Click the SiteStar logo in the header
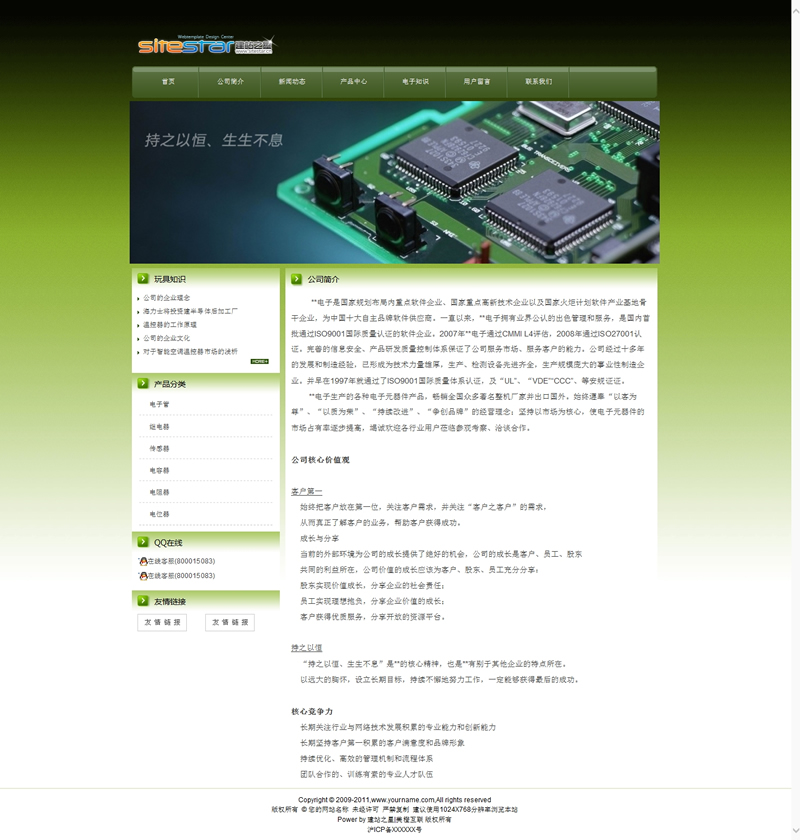The image size is (800, 840). pyautogui.click(x=205, y=45)
